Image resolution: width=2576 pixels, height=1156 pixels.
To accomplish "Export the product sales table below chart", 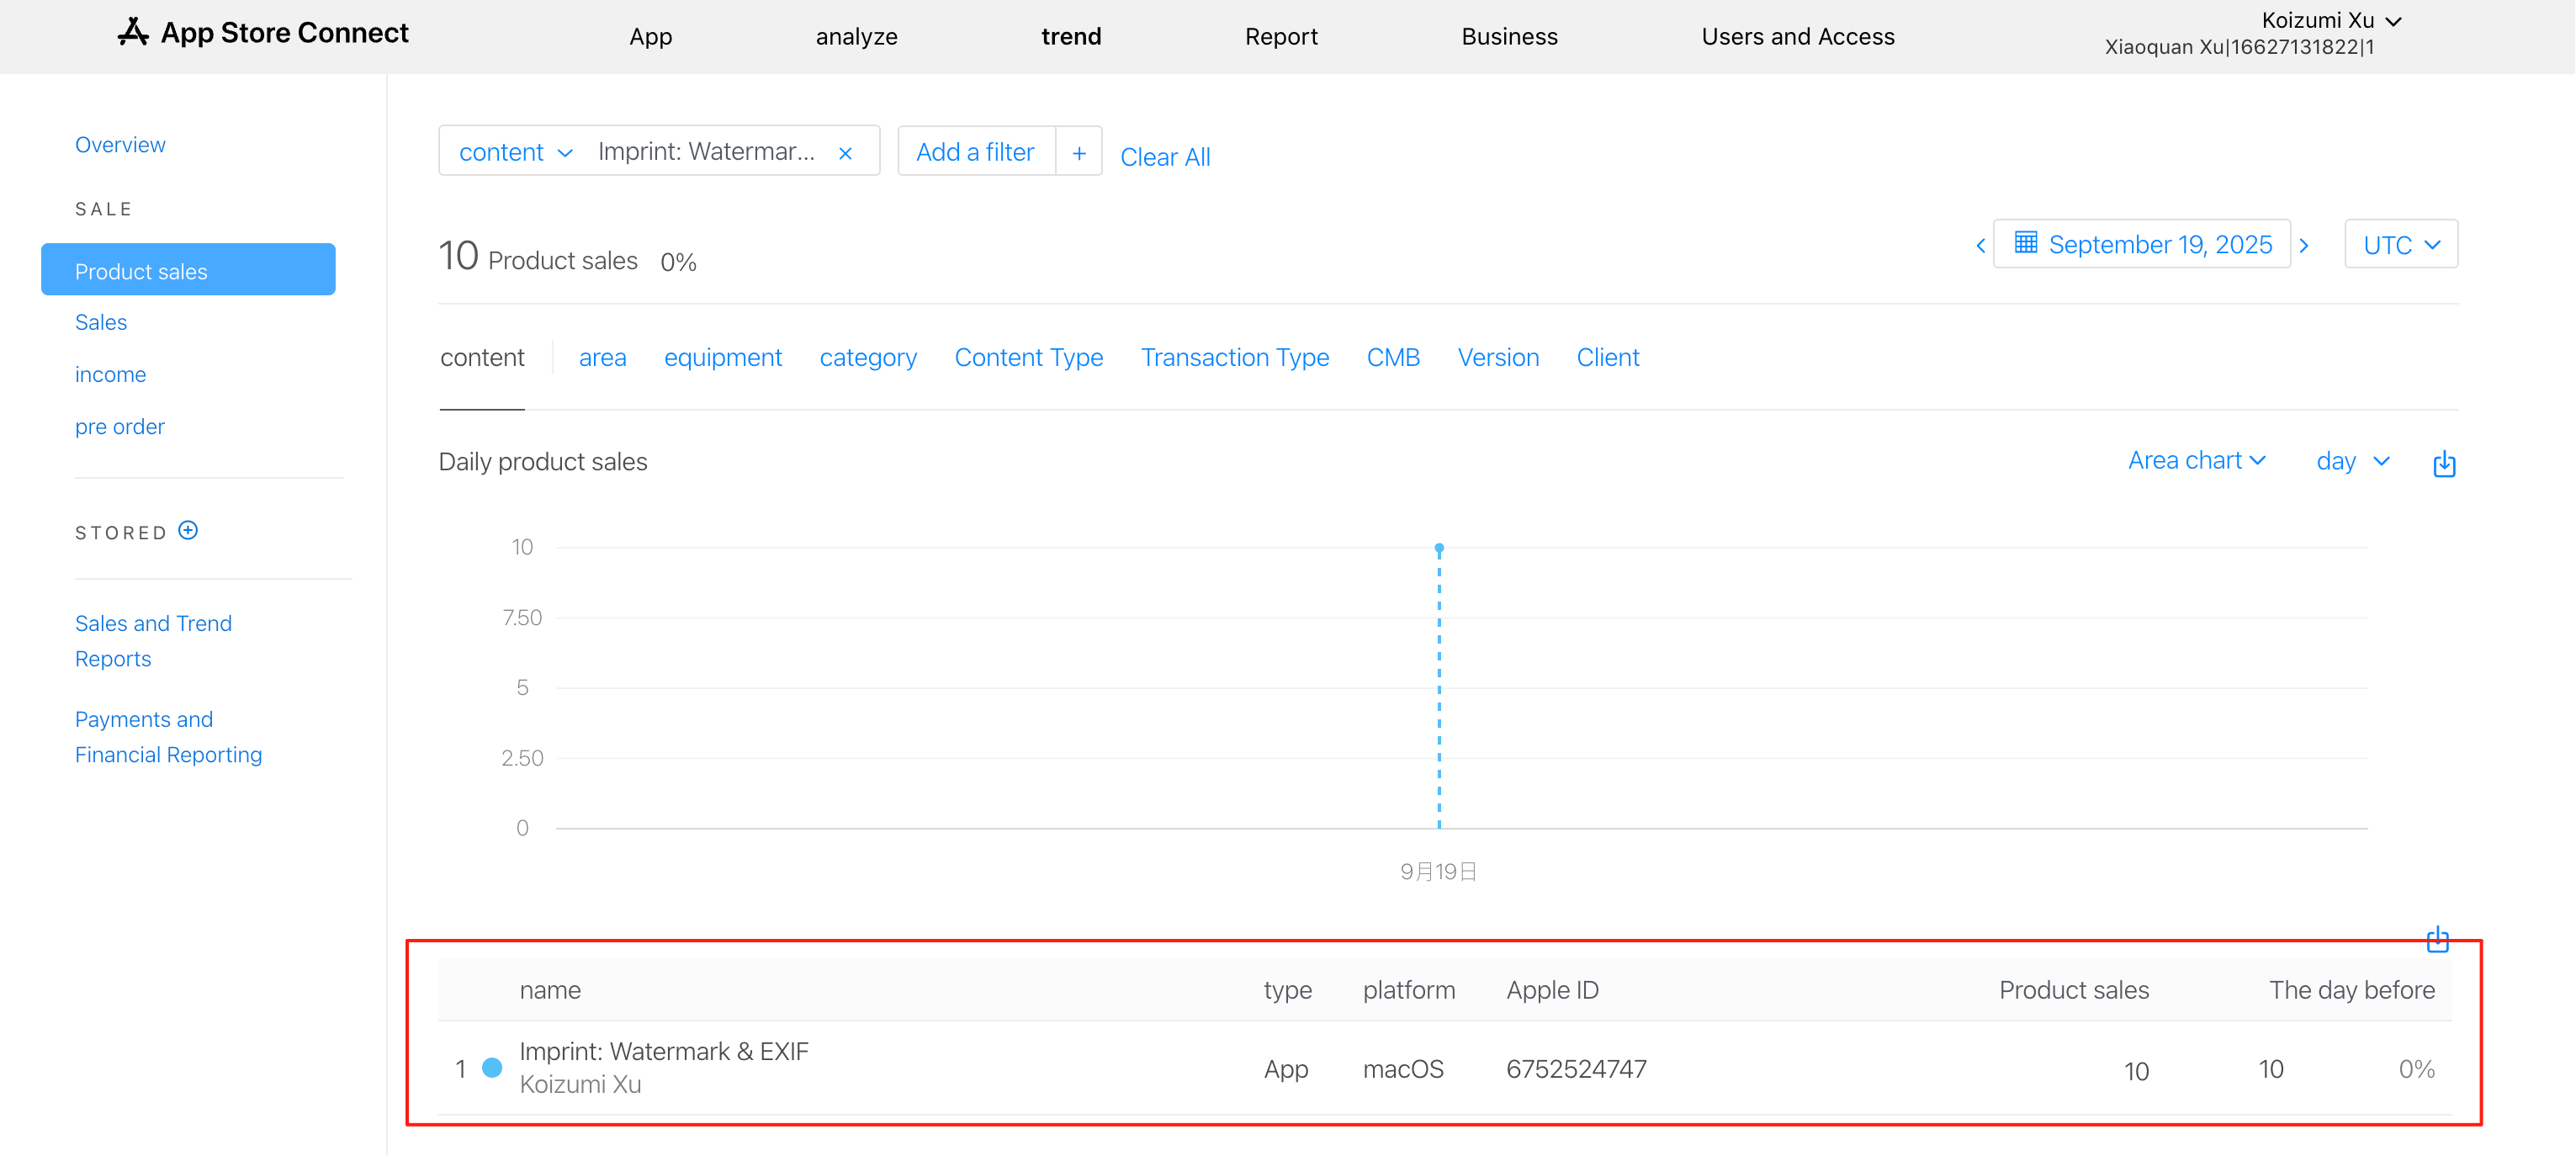I will pos(2437,939).
